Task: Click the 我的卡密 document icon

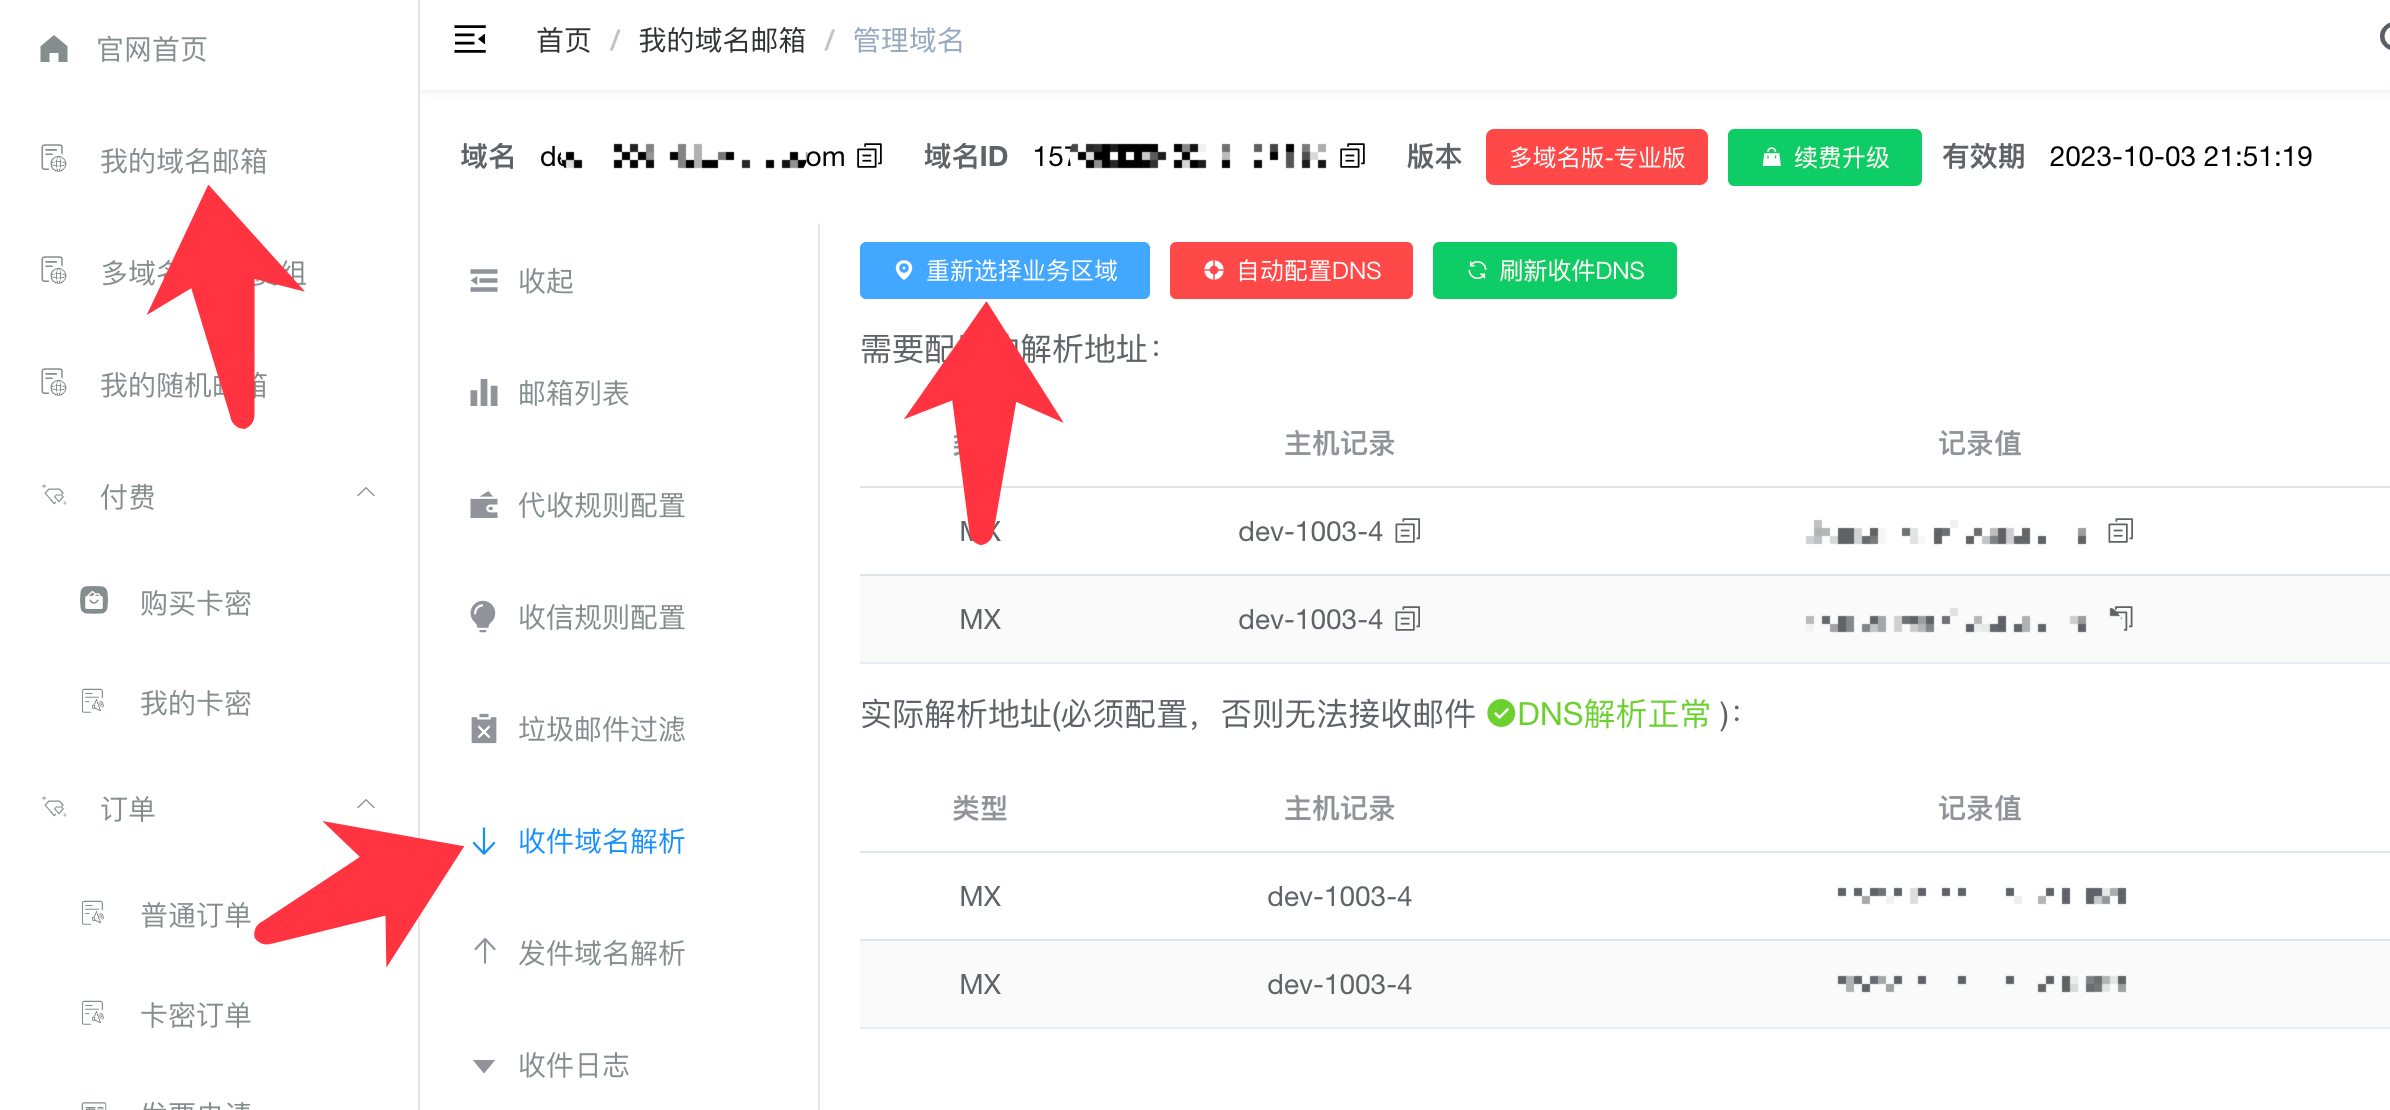Action: pos(93,702)
